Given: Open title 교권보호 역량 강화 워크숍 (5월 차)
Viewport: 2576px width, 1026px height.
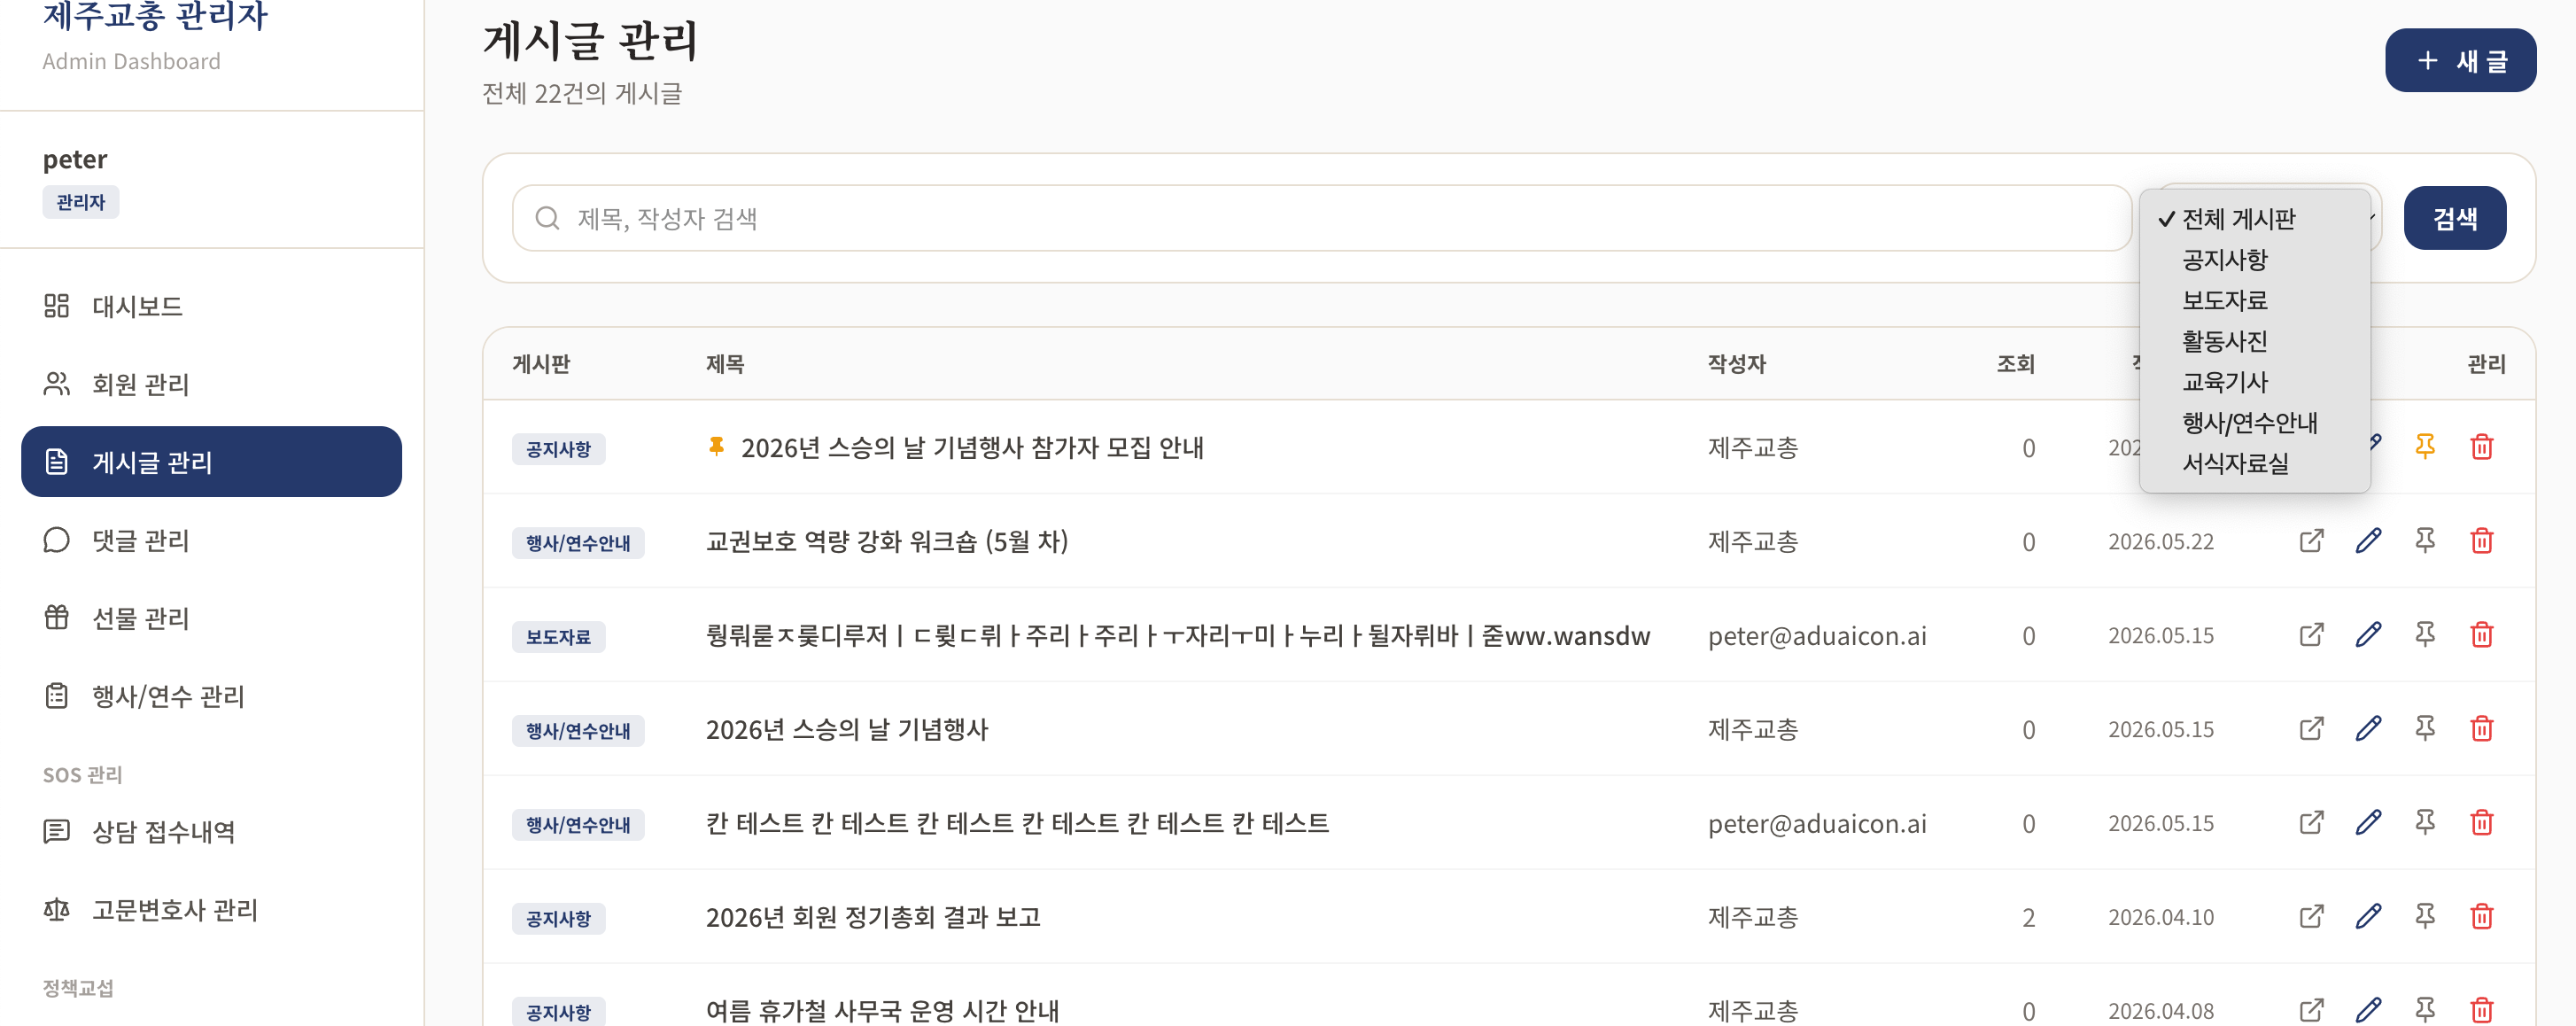Looking at the screenshot, I should (887, 542).
